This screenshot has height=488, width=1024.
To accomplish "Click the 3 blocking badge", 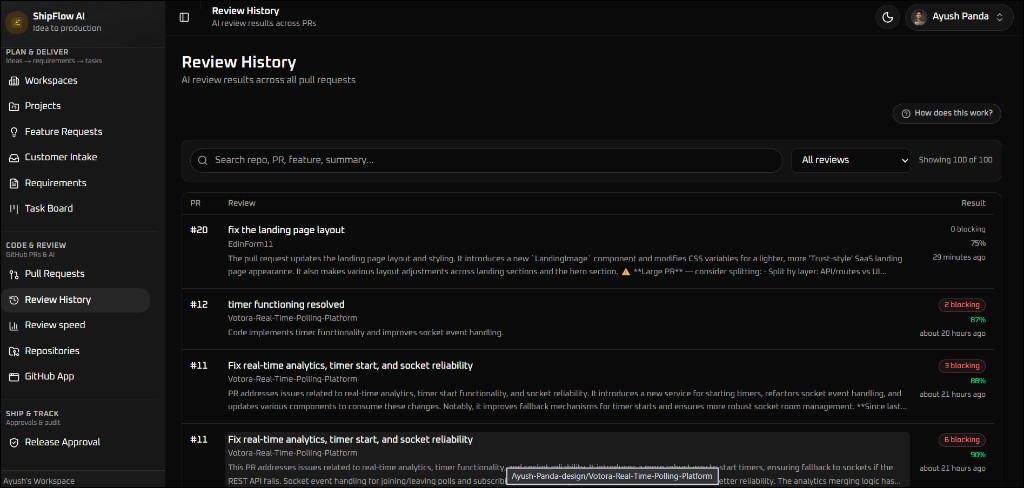I will (962, 366).
